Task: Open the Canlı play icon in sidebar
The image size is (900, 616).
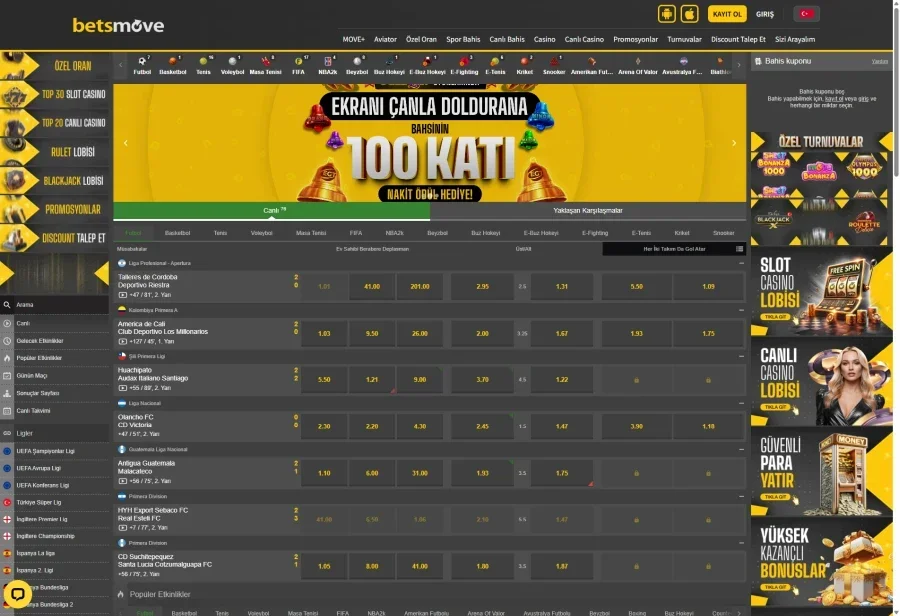Action: pyautogui.click(x=7, y=323)
